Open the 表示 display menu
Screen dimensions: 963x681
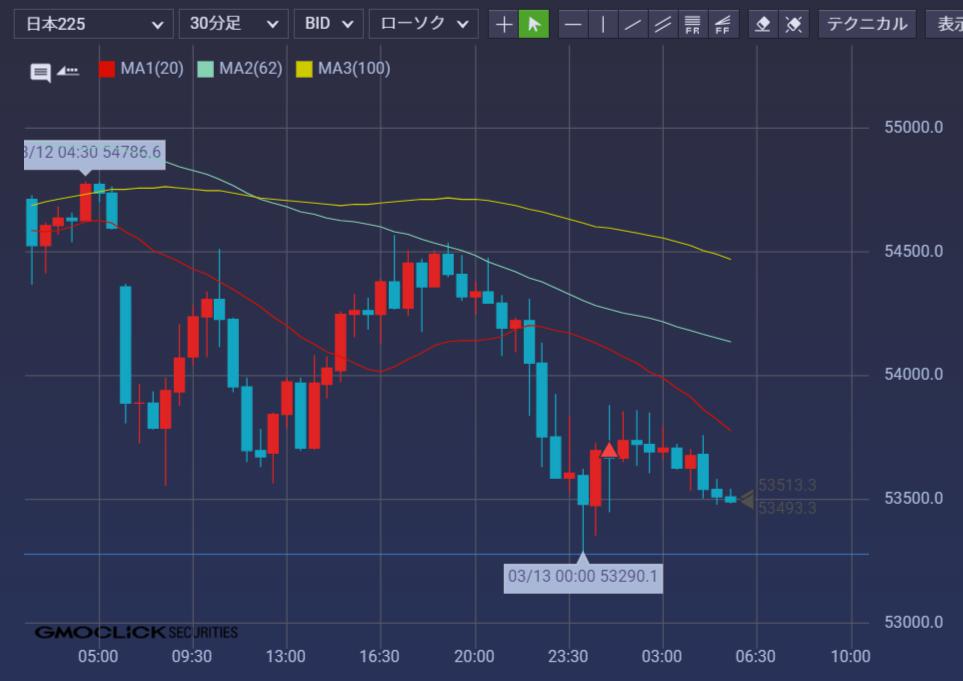(x=946, y=24)
